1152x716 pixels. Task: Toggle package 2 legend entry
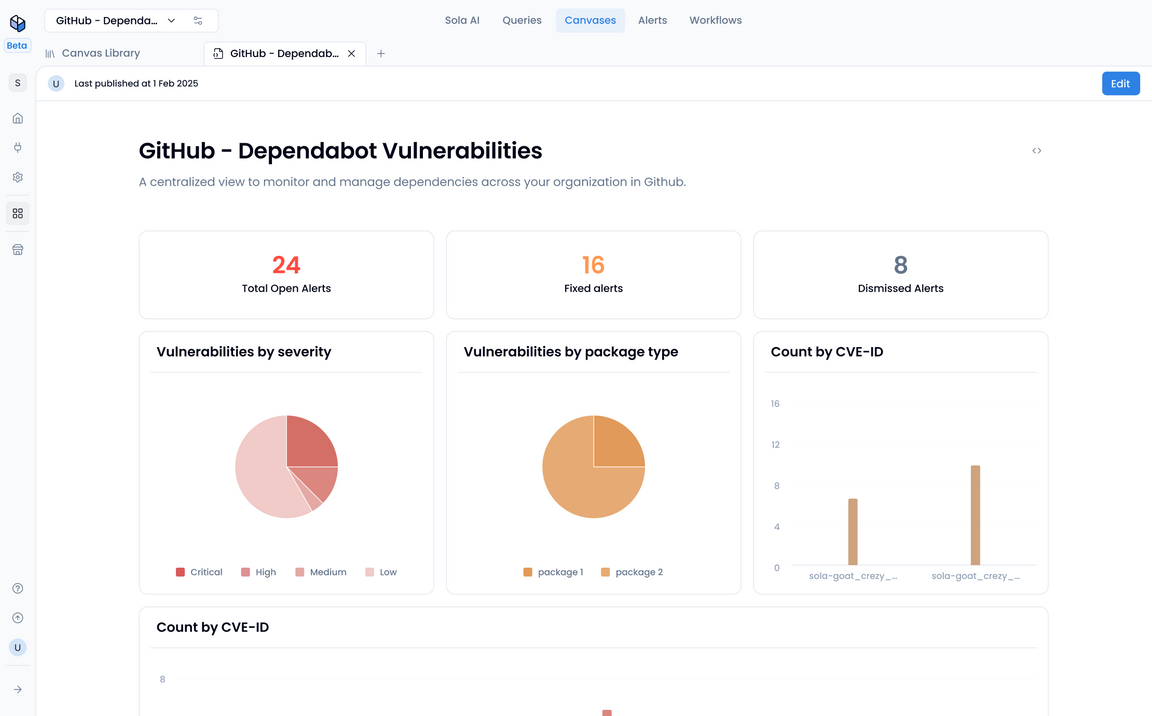click(x=632, y=572)
